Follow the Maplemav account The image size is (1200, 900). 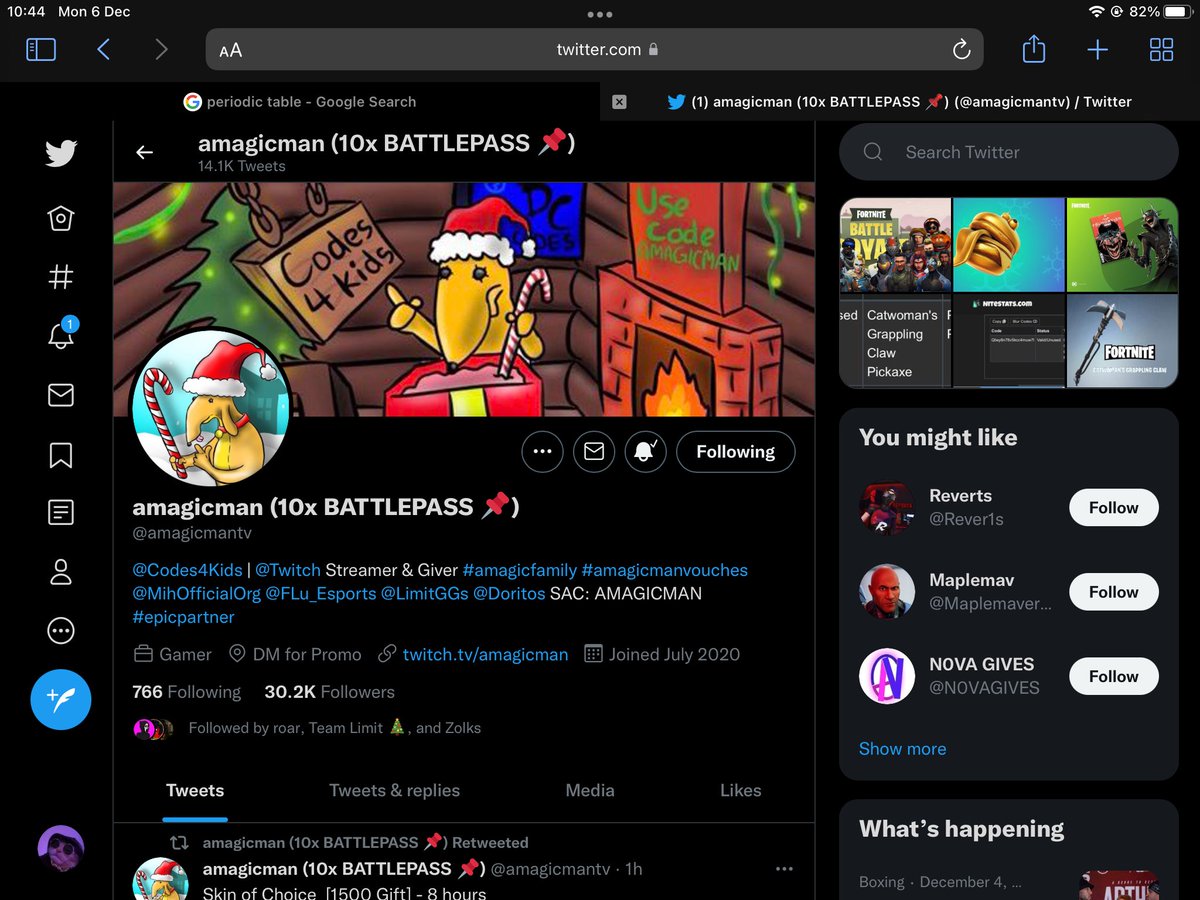pyautogui.click(x=1114, y=592)
